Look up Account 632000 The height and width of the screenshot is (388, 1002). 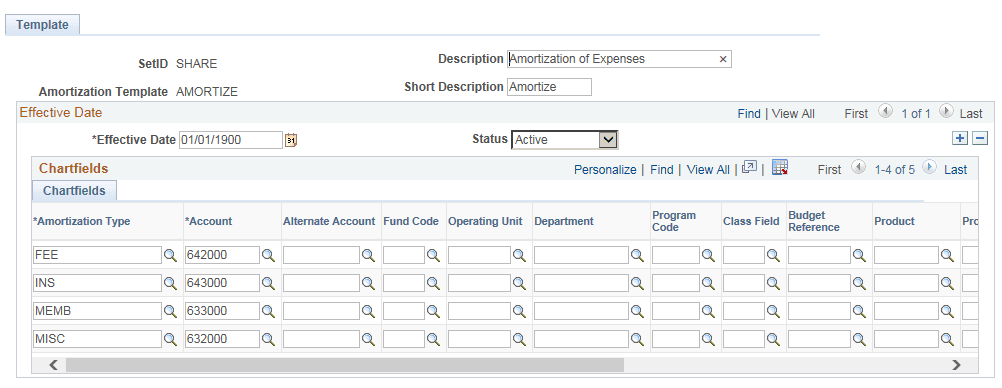268,339
